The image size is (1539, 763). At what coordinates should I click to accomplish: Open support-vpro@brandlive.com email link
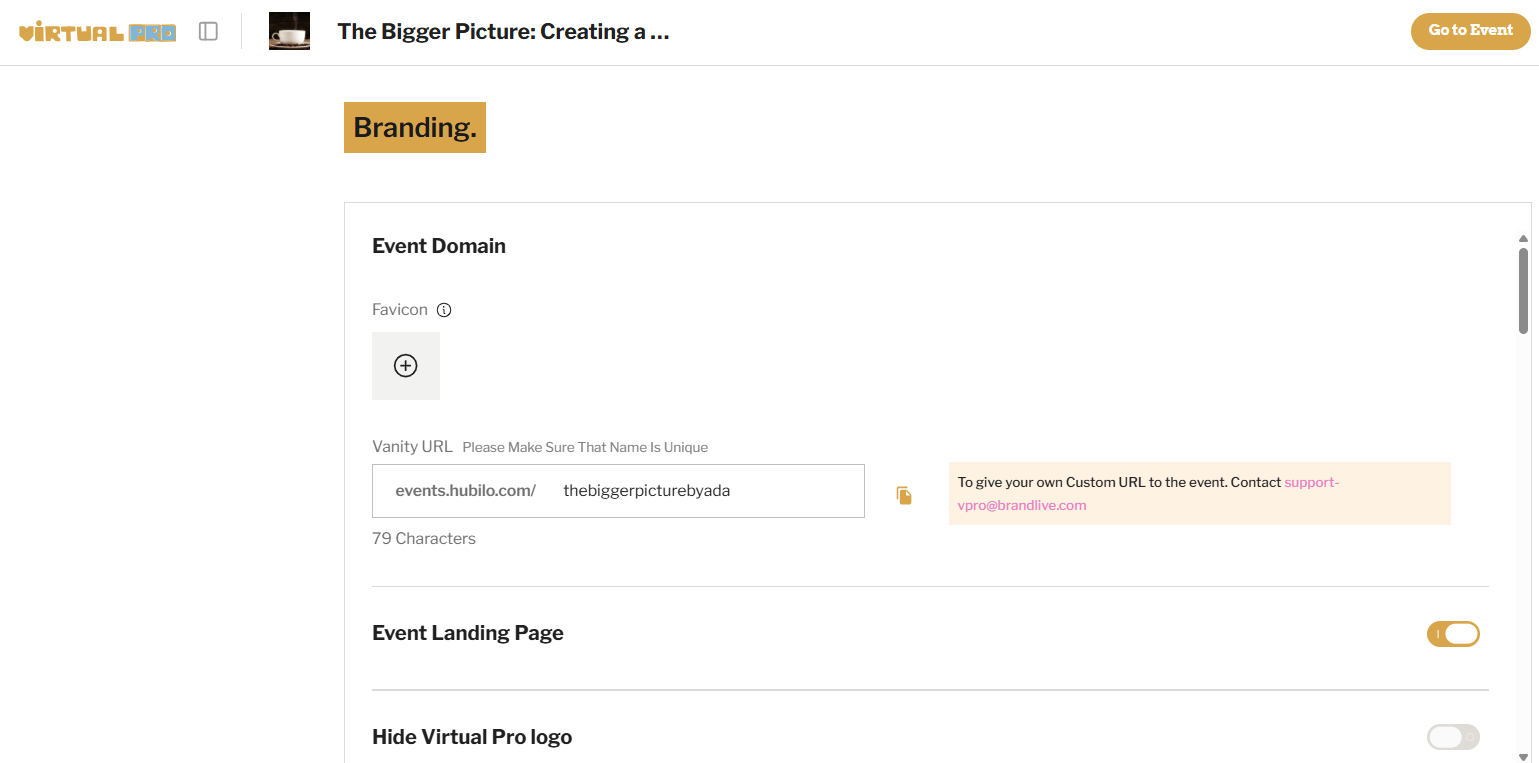click(1148, 494)
